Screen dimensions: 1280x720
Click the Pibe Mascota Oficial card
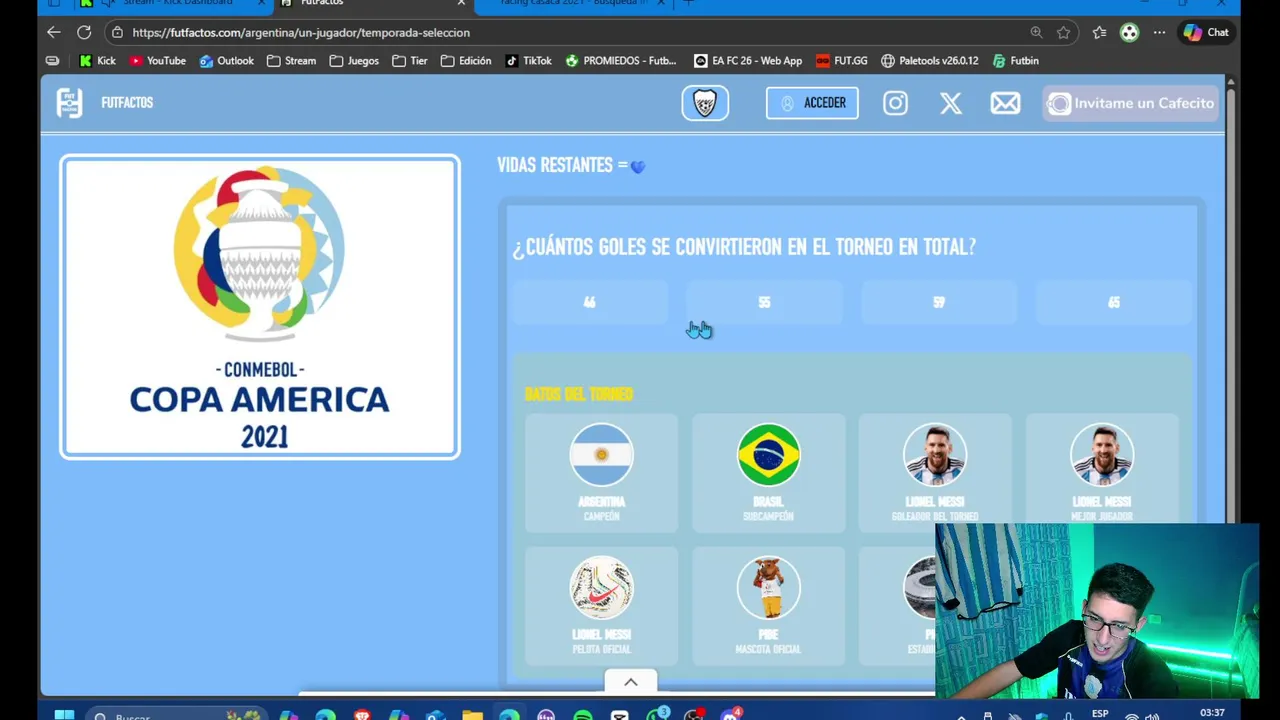(768, 606)
